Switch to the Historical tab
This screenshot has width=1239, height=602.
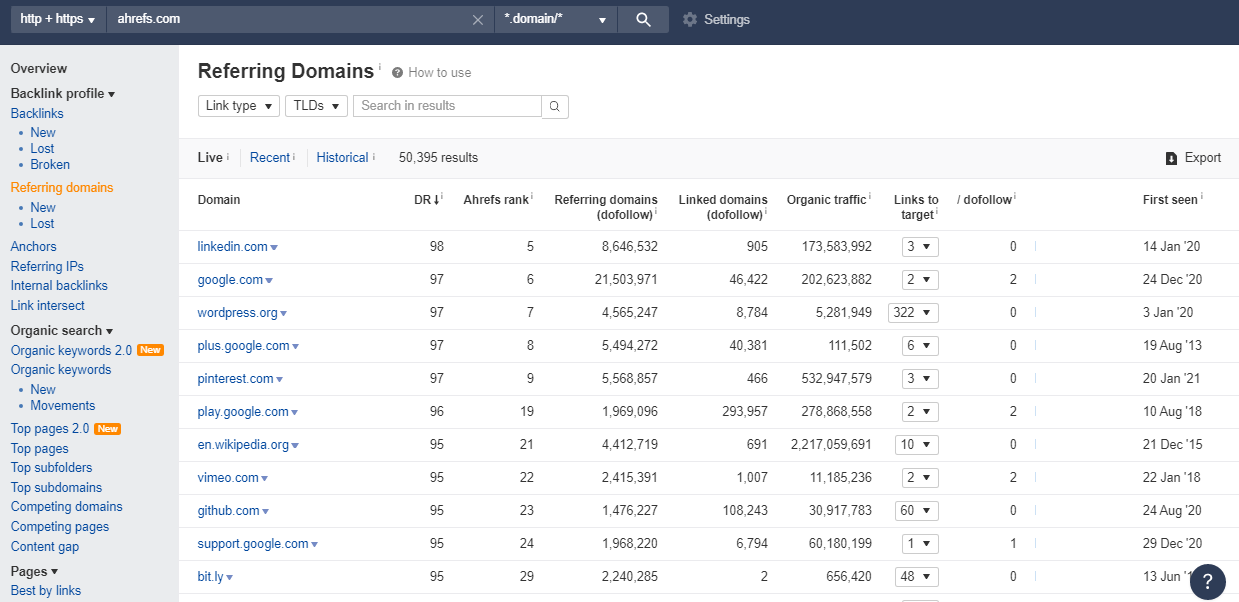342,157
